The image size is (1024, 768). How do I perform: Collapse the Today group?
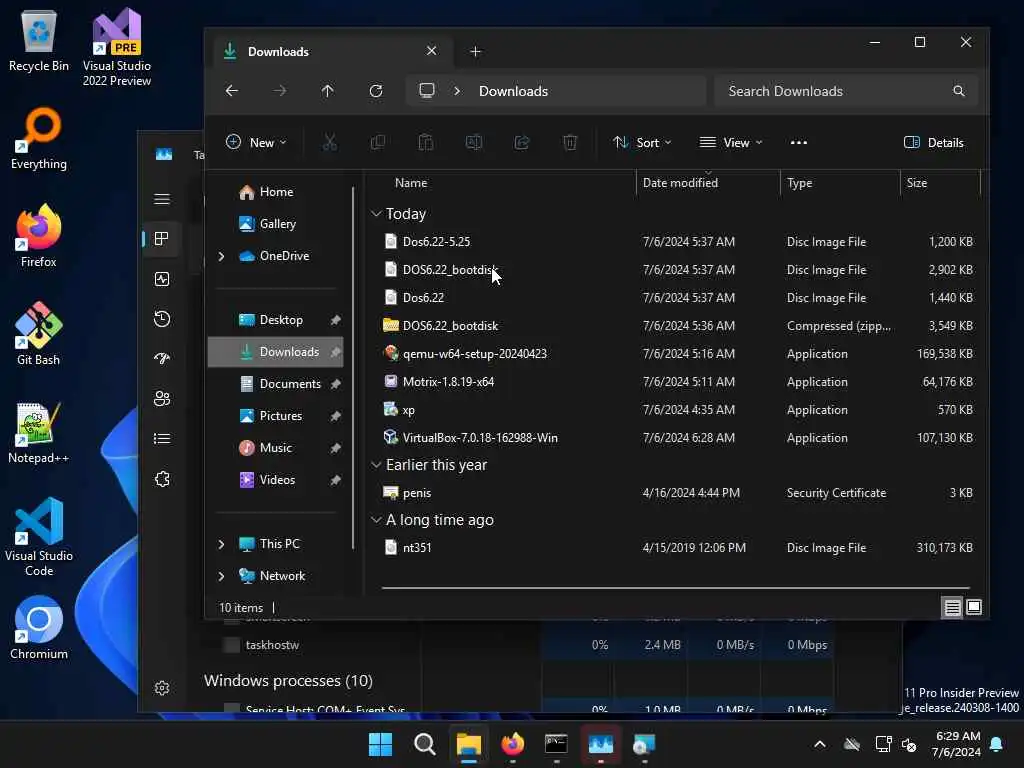pyautogui.click(x=376, y=214)
